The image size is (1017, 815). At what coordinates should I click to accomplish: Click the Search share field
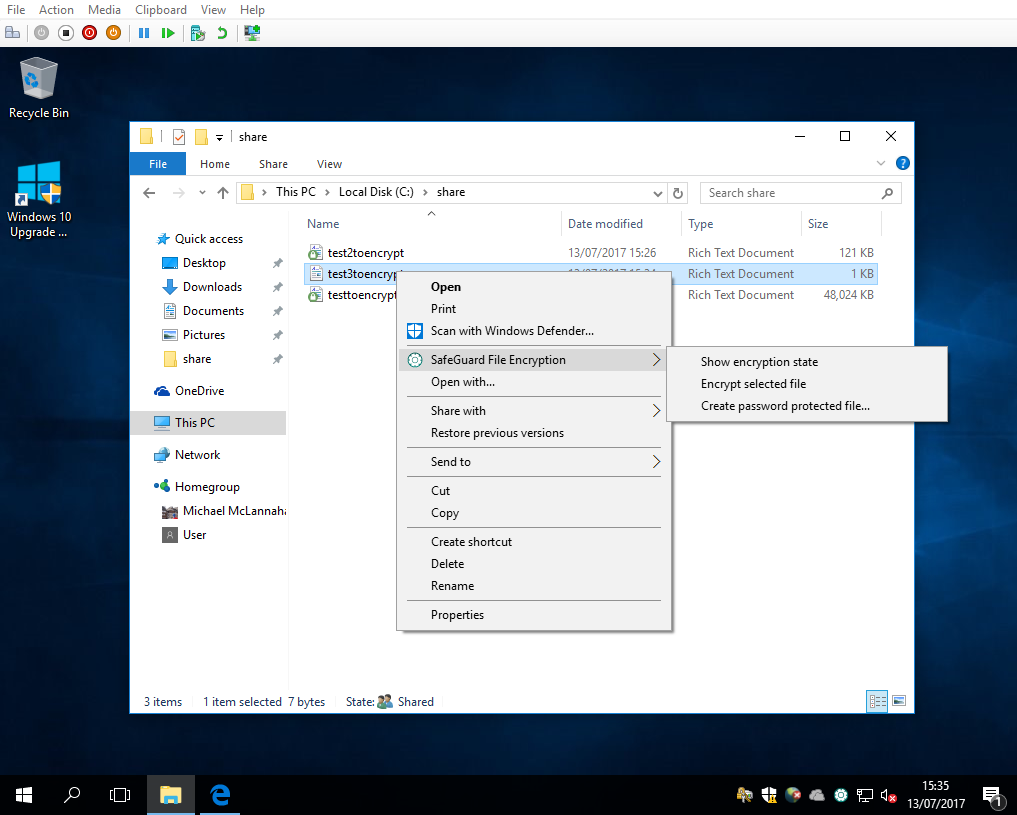pyautogui.click(x=800, y=193)
